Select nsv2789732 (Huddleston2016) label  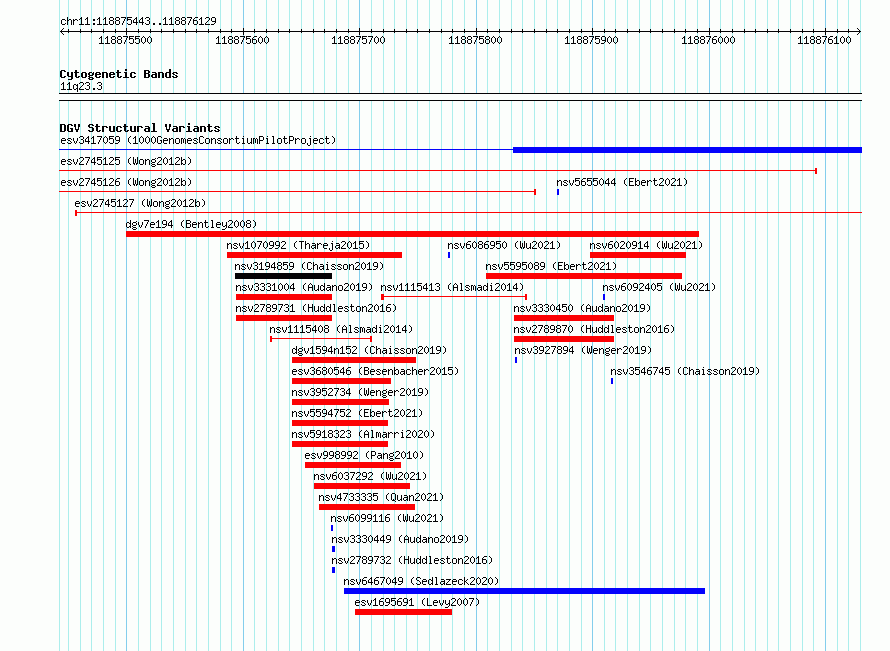click(x=413, y=560)
